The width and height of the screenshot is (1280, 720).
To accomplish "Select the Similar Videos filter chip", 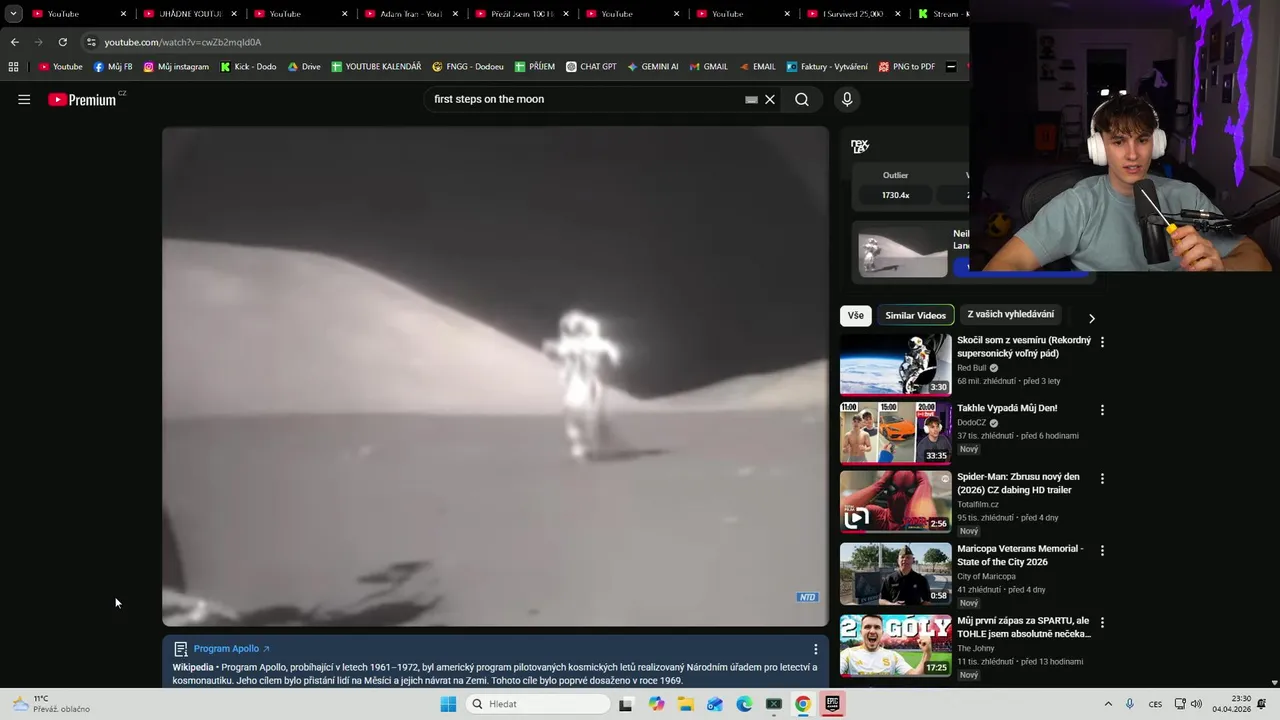I will (915, 315).
